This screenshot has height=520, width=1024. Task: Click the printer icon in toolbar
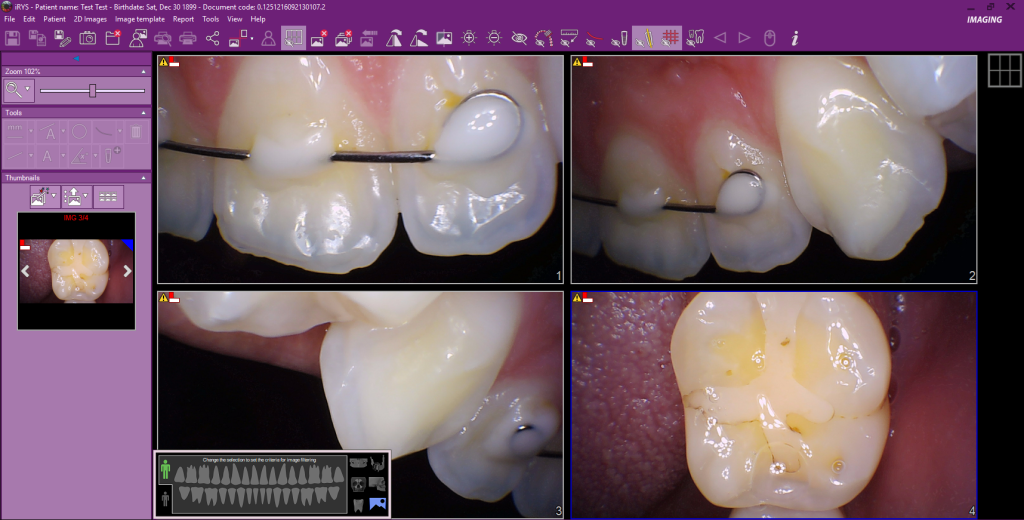coord(188,38)
